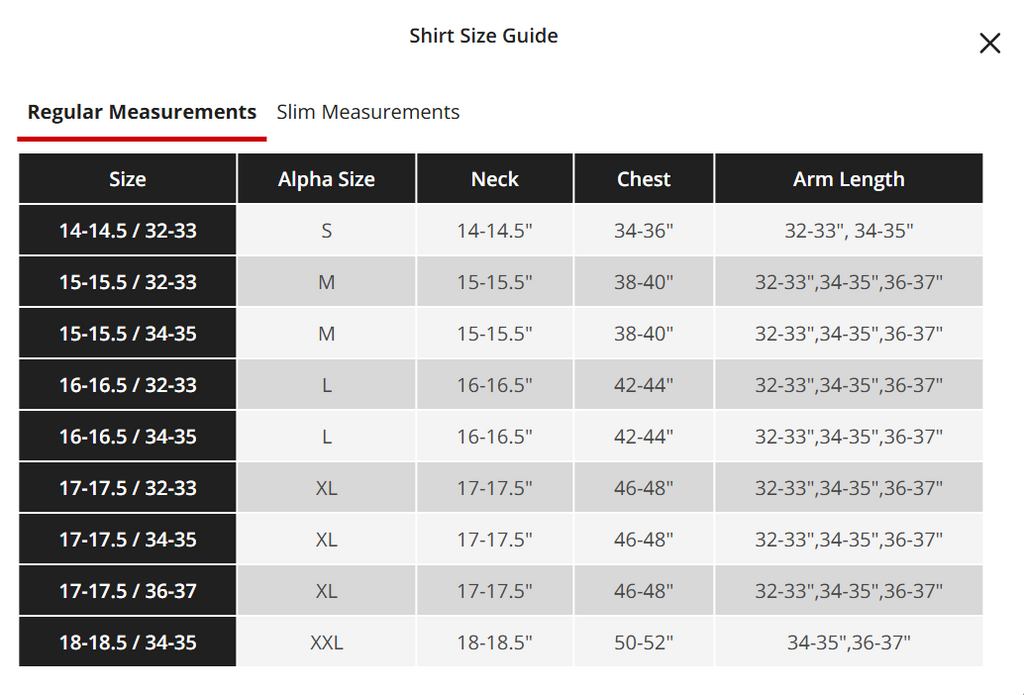
Task: Click the Shirt Size Guide title
Action: [483, 36]
